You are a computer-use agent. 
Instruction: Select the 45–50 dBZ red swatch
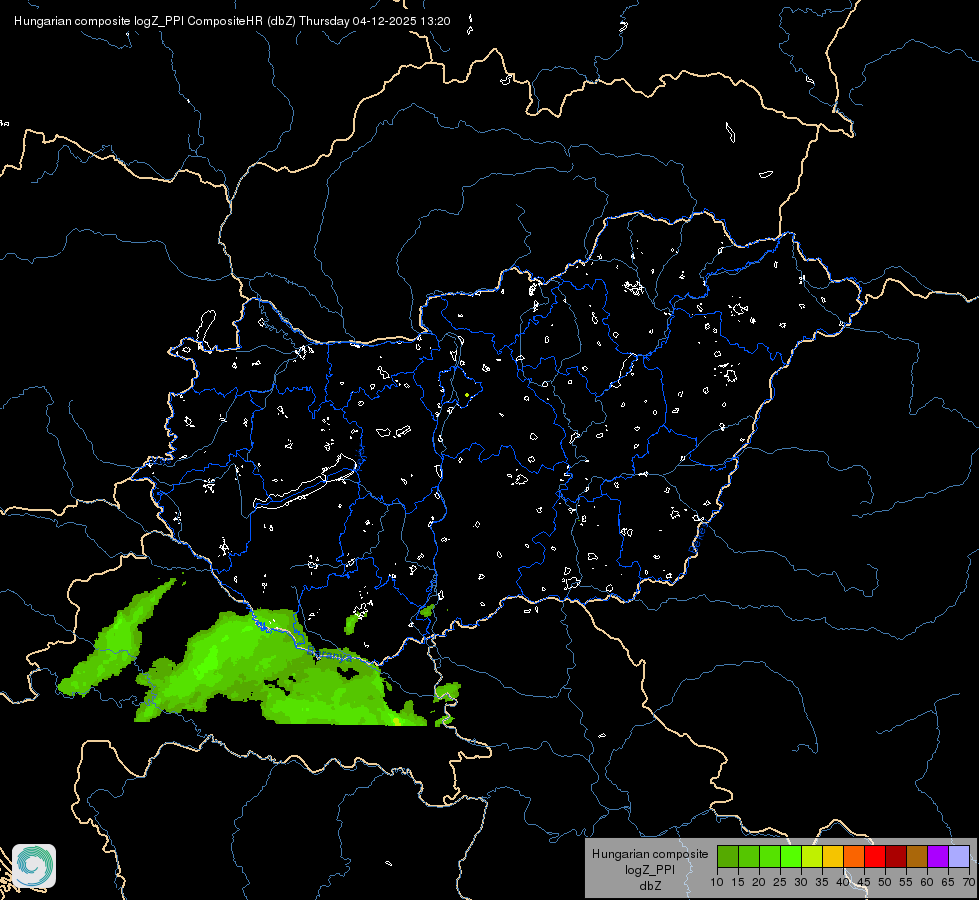[x=875, y=856]
